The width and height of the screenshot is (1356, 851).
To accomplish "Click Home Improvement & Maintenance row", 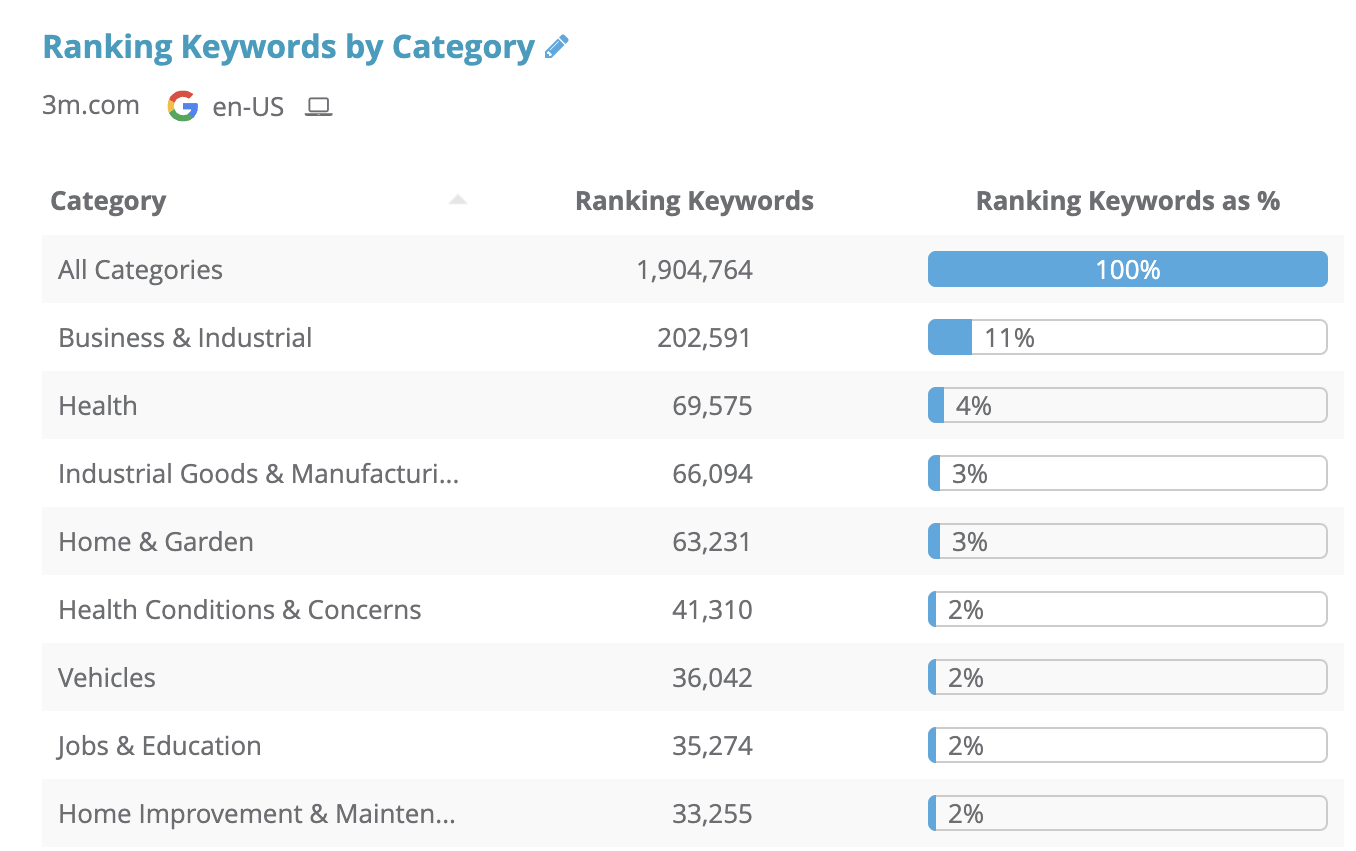I will [257, 814].
